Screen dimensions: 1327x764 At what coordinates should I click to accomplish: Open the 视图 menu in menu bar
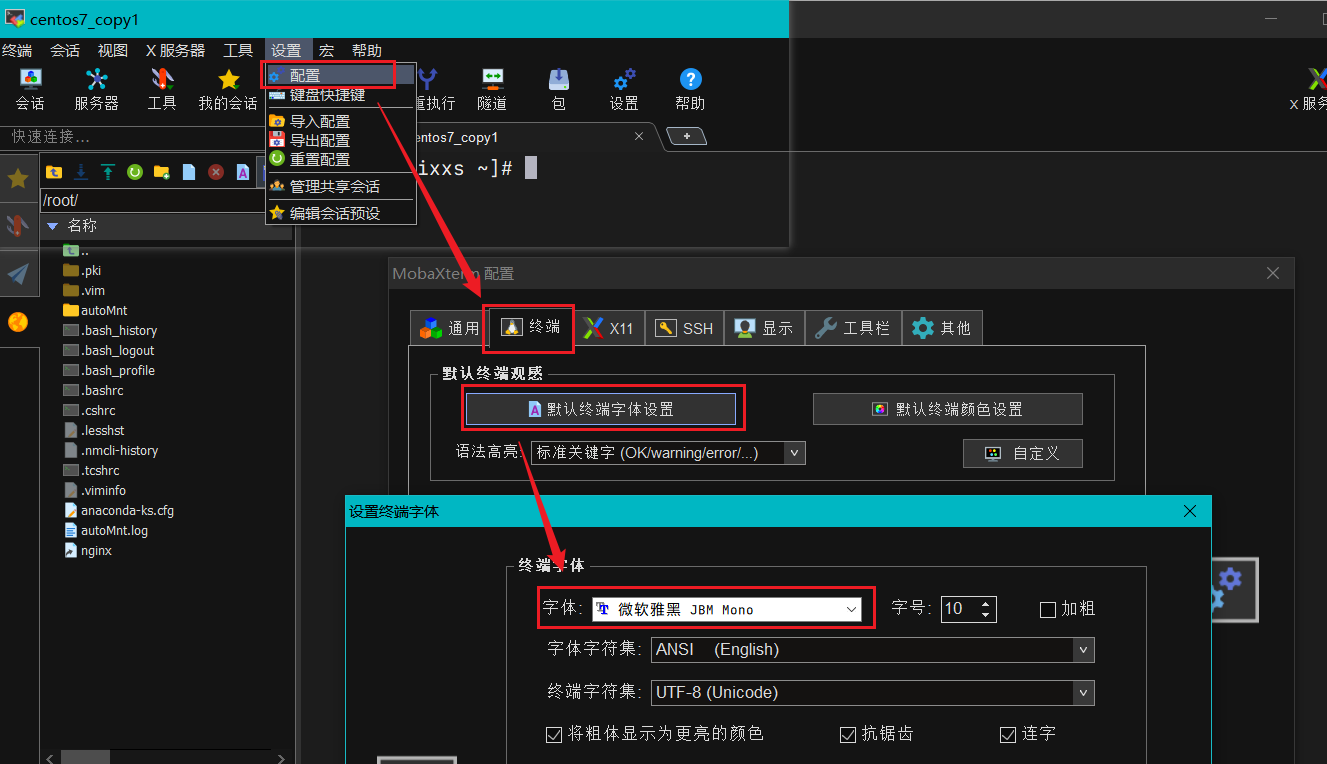point(113,50)
